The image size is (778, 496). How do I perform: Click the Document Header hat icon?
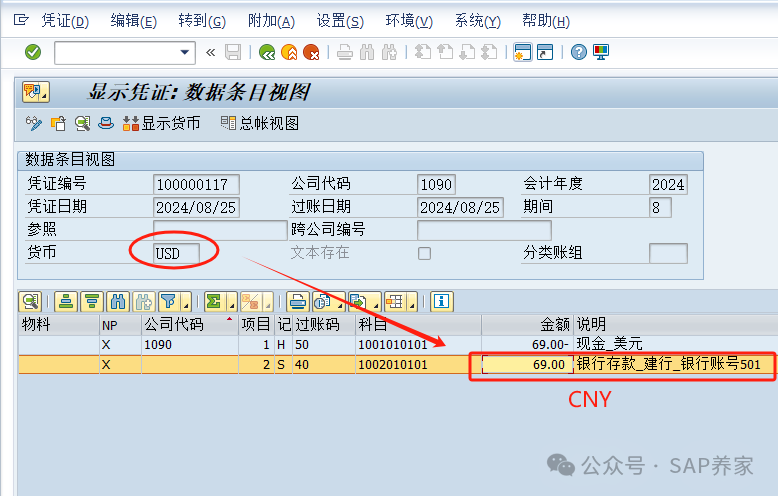click(x=106, y=124)
